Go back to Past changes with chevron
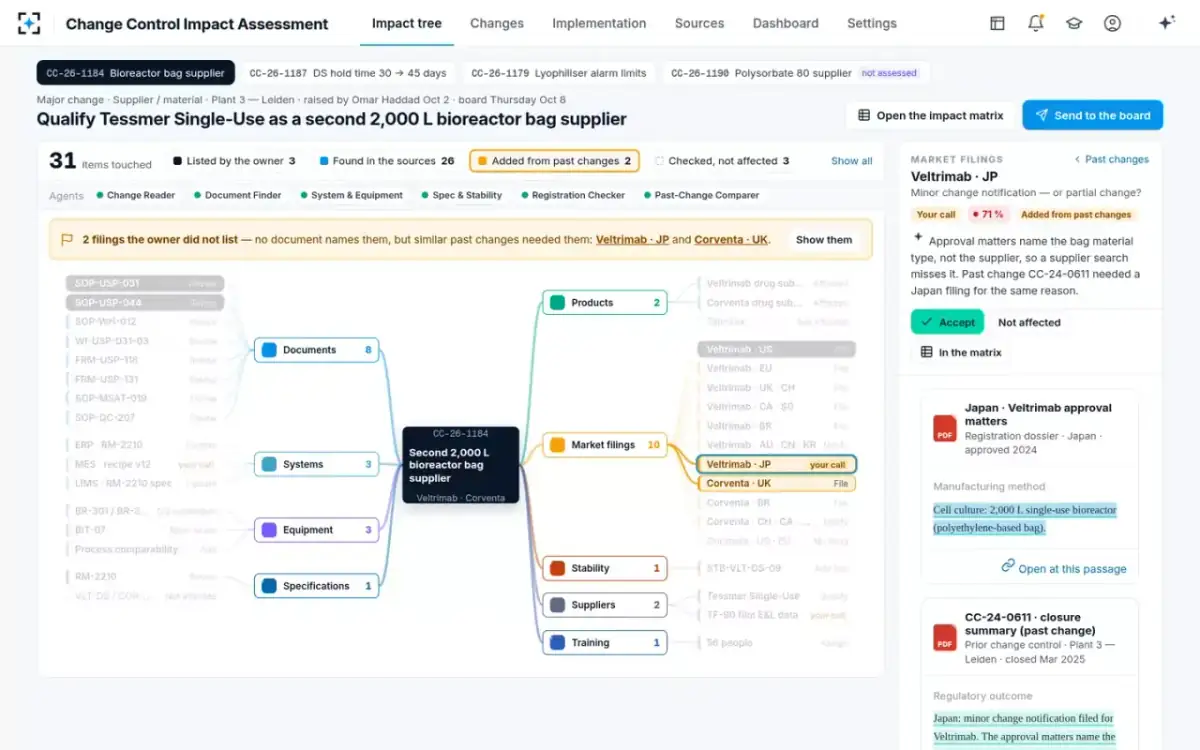 click(x=1112, y=159)
